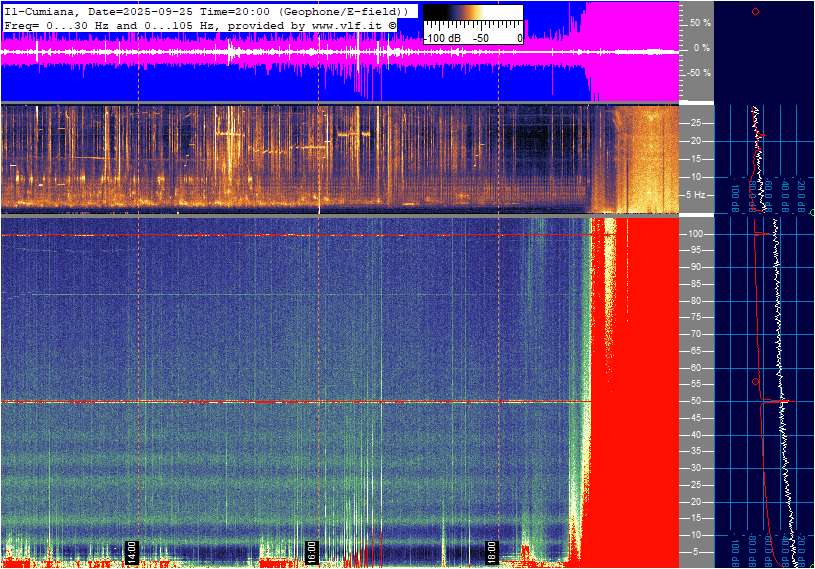Click the -50 % amplitude axis label
815x569 pixels.
click(x=699, y=73)
